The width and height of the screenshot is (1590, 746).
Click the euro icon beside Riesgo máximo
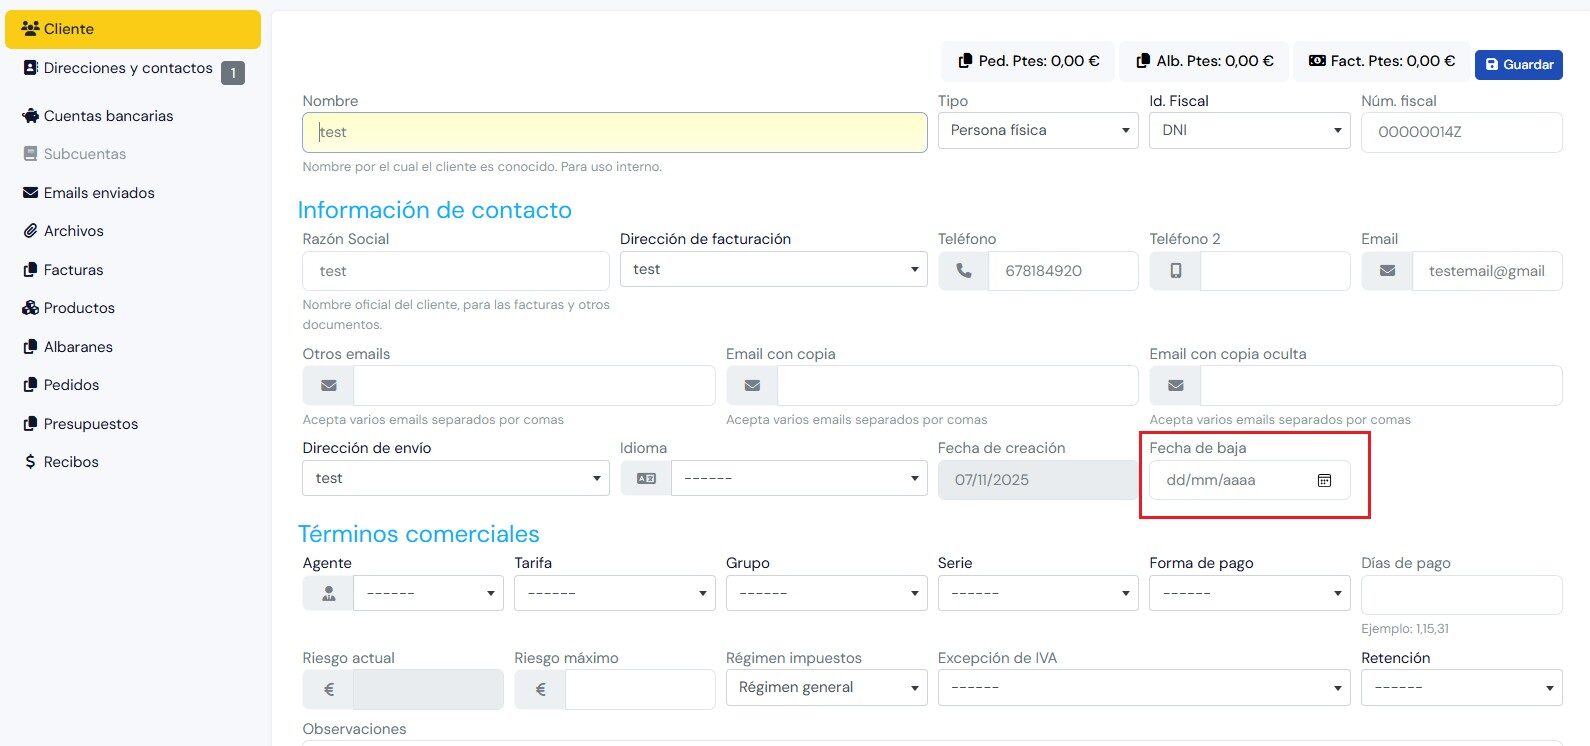[x=540, y=689]
